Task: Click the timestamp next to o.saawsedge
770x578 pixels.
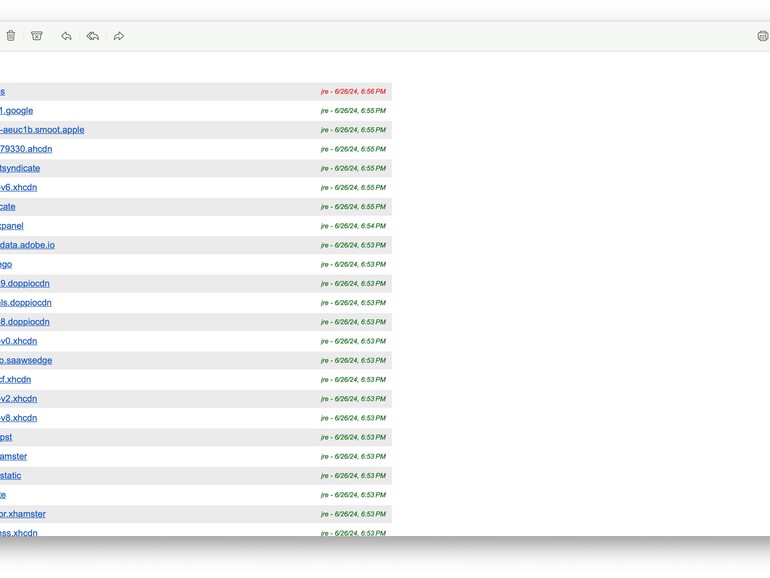Action: click(x=353, y=360)
